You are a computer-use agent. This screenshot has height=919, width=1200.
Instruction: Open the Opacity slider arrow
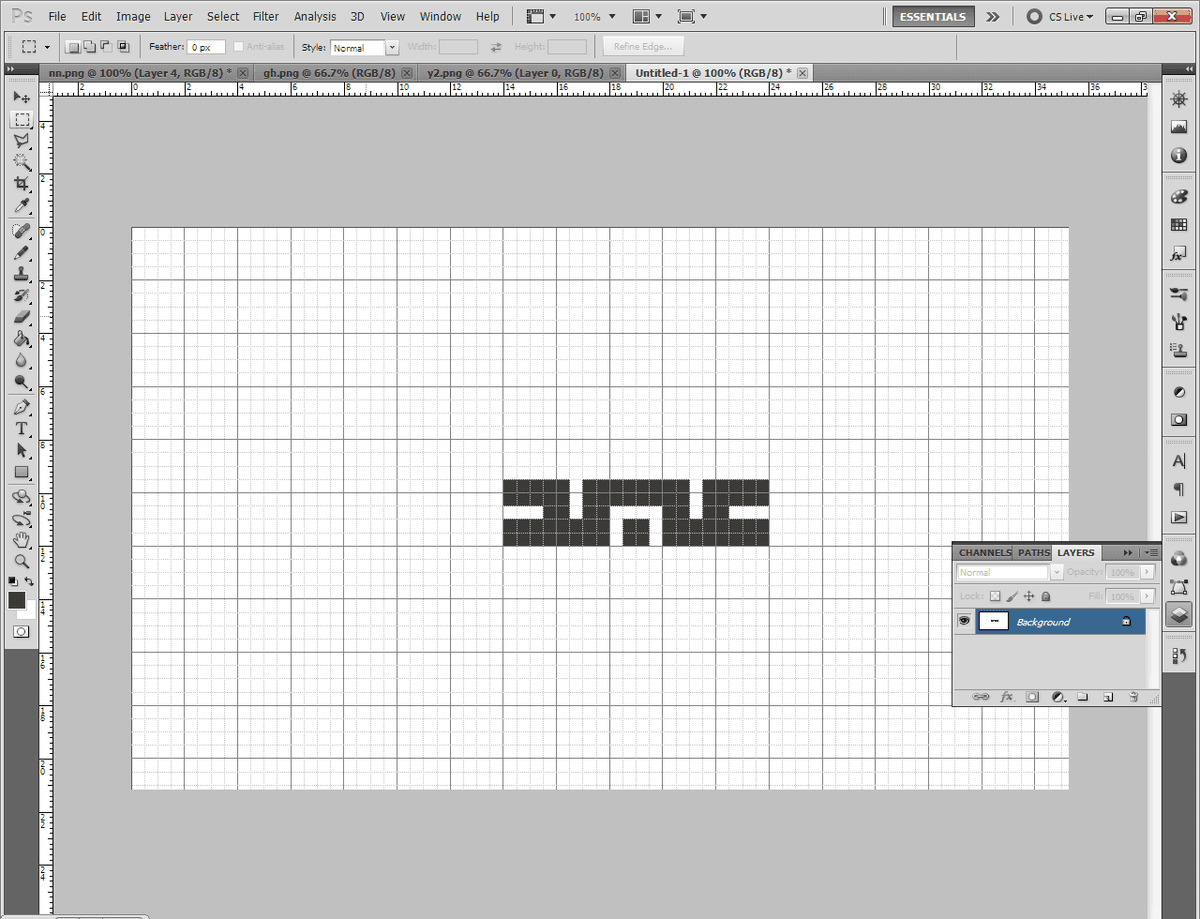(x=1147, y=572)
